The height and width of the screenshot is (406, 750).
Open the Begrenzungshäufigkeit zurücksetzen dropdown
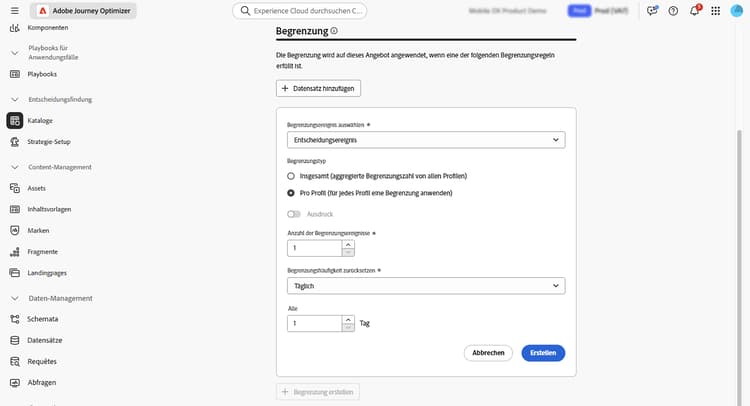pos(425,286)
